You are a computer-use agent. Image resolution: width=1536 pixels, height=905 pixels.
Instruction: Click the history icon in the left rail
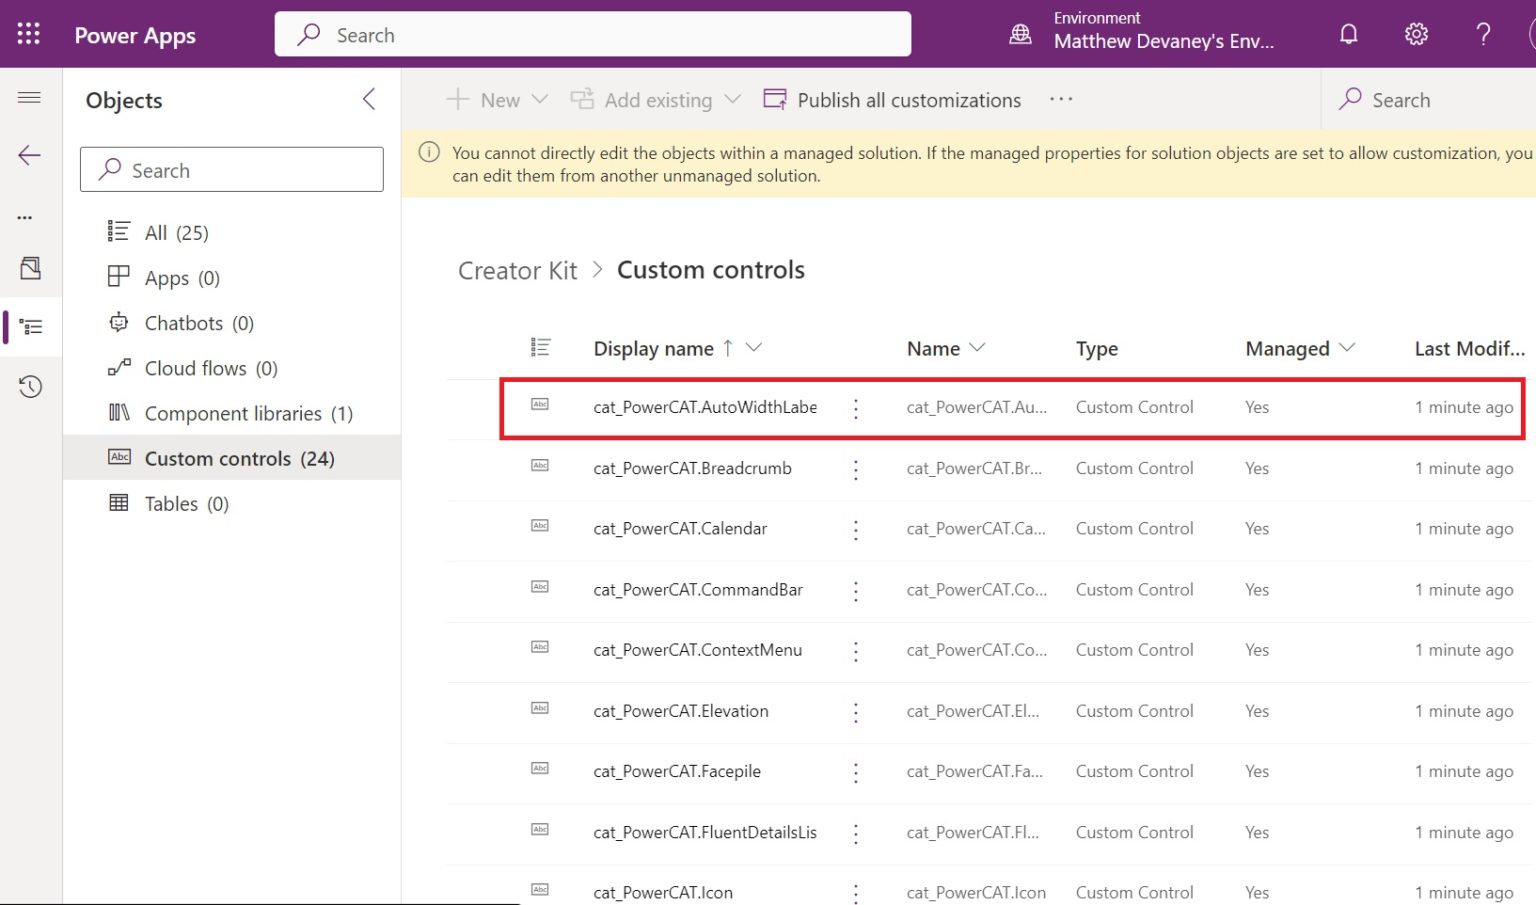coord(29,386)
